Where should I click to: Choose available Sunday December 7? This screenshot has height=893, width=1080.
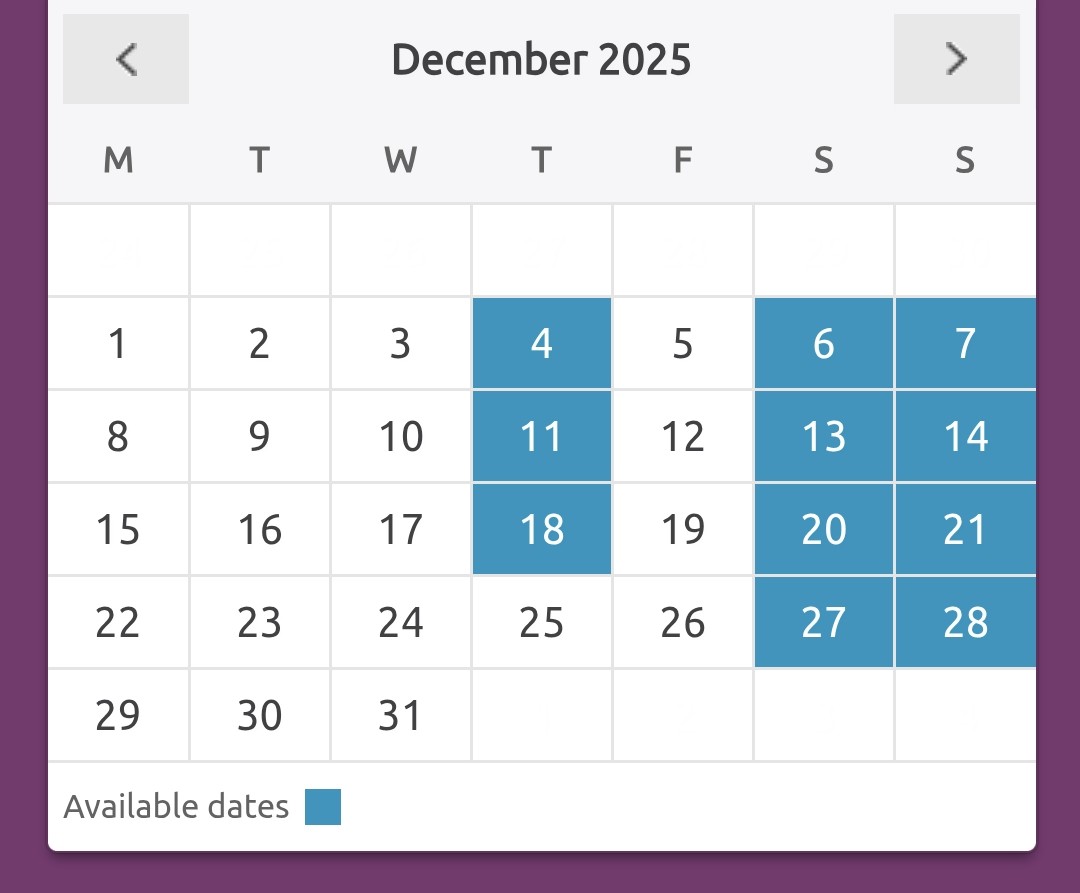[x=965, y=343]
